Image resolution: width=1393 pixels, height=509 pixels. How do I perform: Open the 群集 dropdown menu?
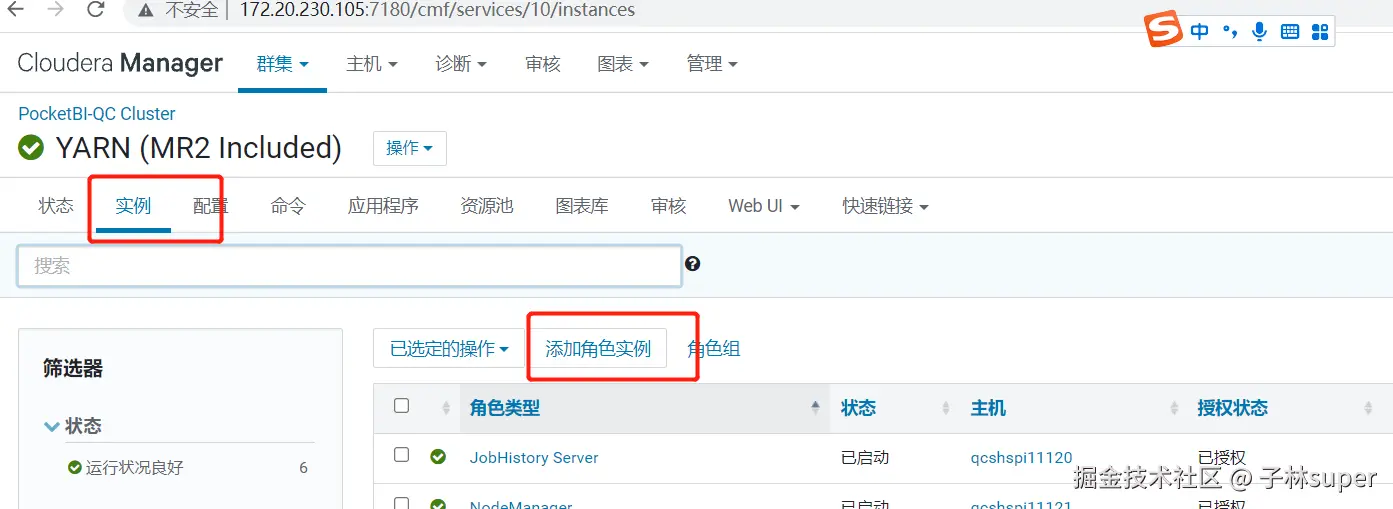[x=283, y=64]
